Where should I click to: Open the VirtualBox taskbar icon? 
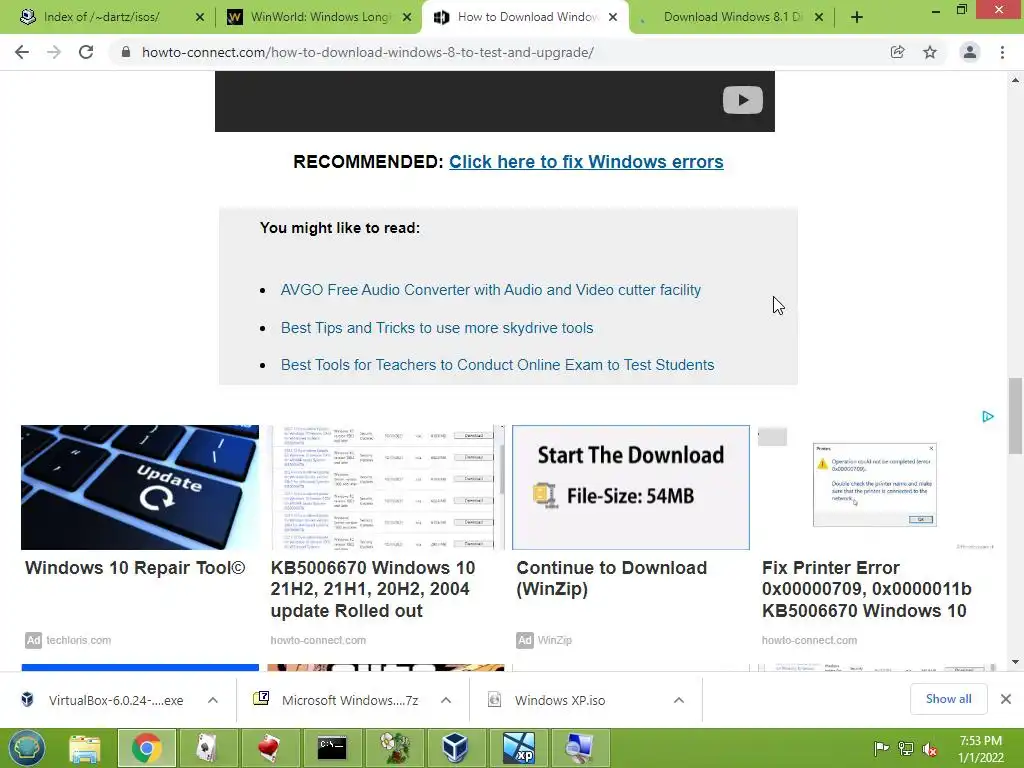pyautogui.click(x=455, y=748)
